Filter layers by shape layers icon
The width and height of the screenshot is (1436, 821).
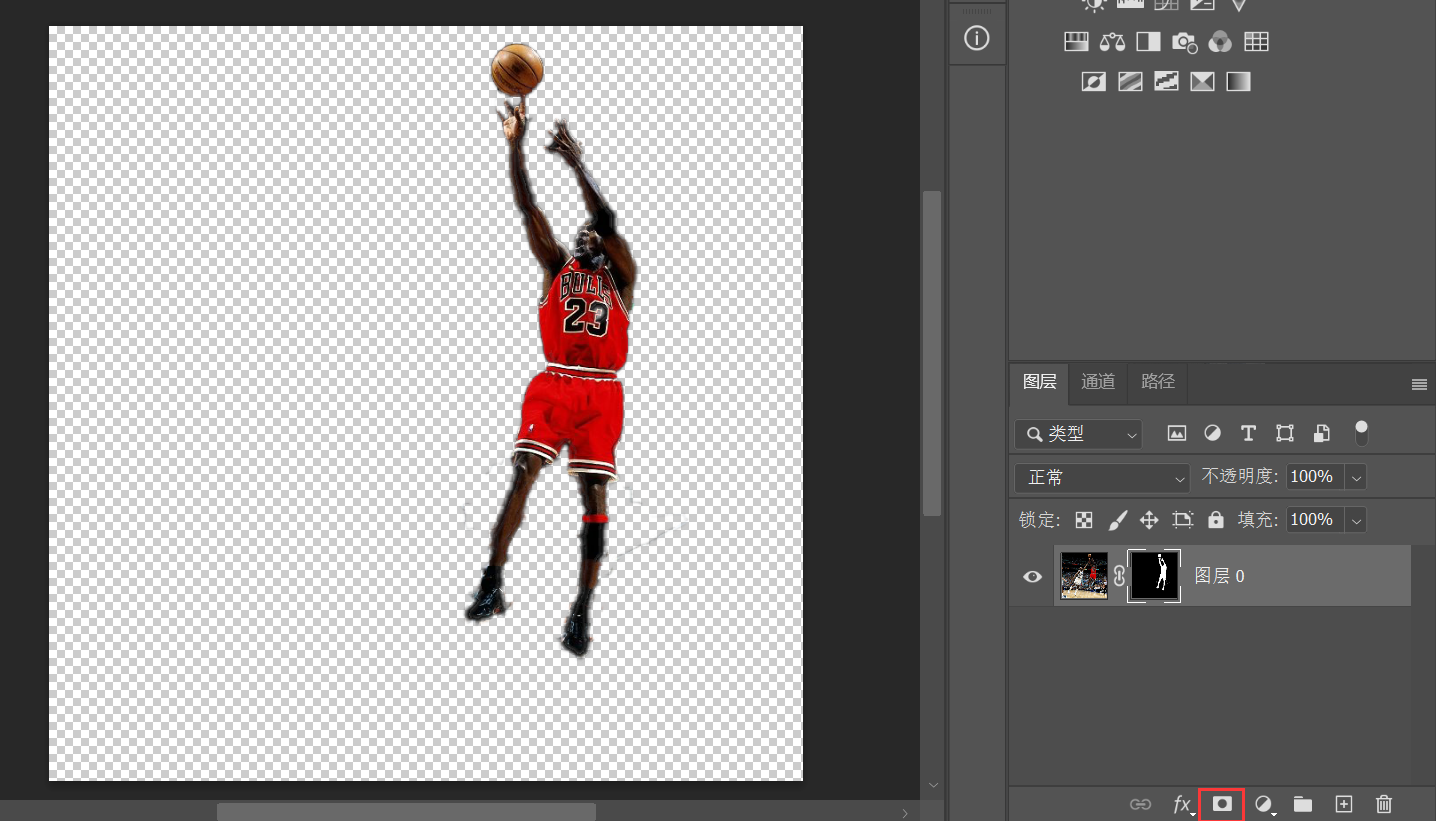coord(1285,433)
